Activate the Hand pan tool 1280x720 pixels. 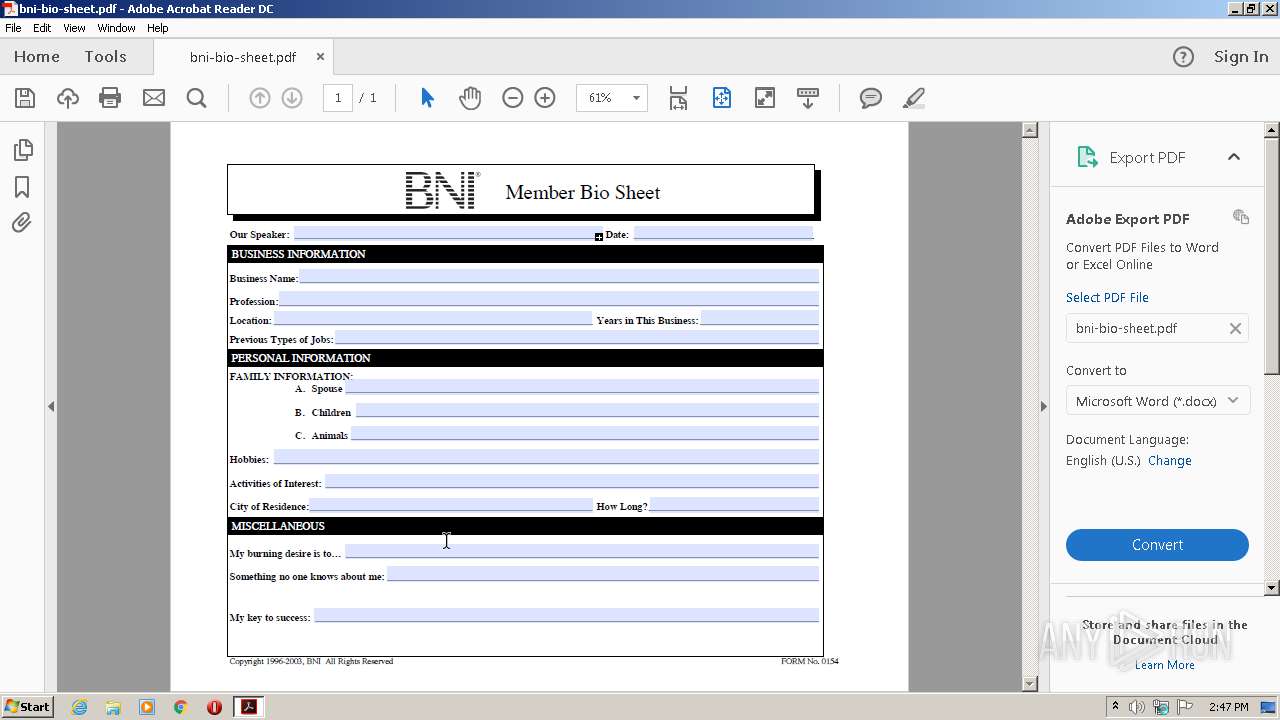click(x=470, y=98)
